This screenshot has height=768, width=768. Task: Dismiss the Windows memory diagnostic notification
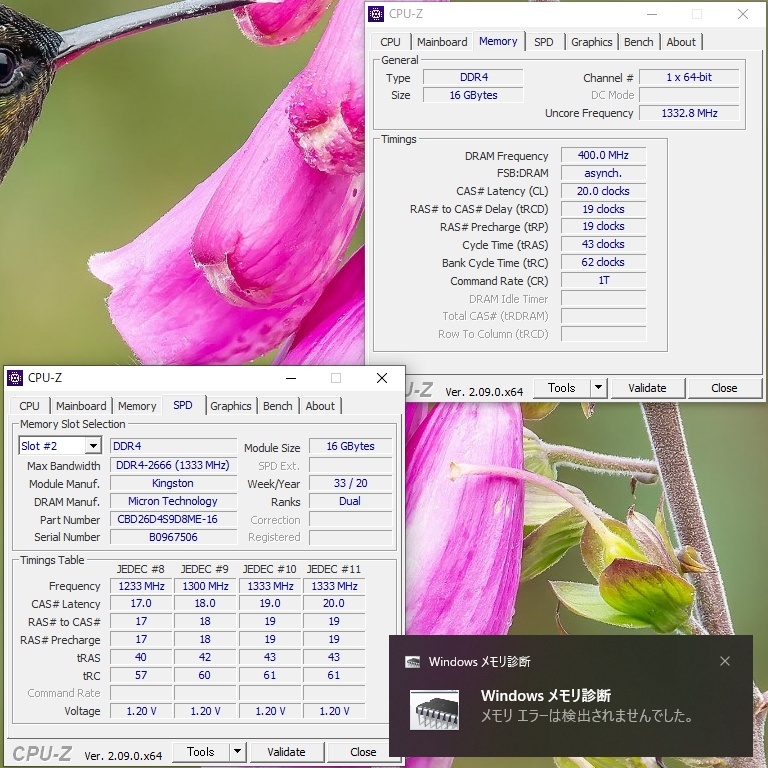coord(725,661)
